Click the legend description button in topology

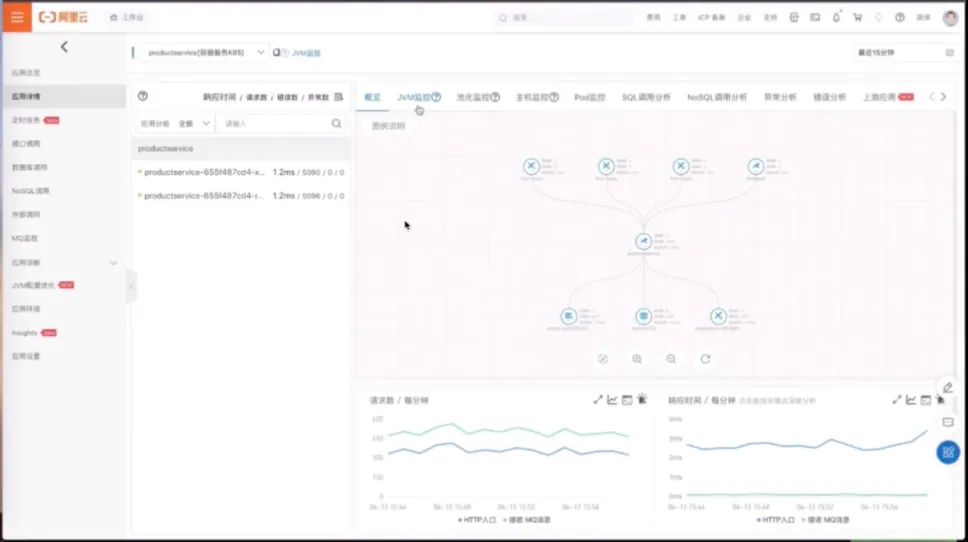[x=388, y=126]
